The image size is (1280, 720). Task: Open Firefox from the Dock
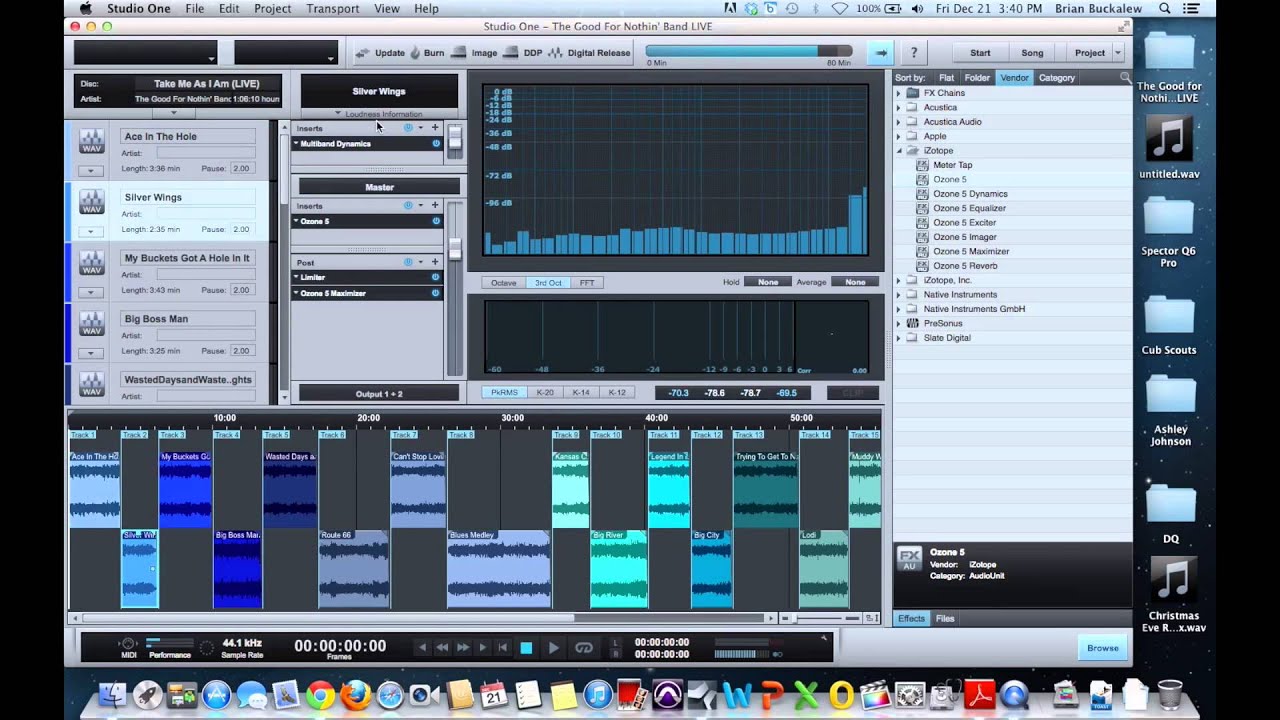[355, 695]
